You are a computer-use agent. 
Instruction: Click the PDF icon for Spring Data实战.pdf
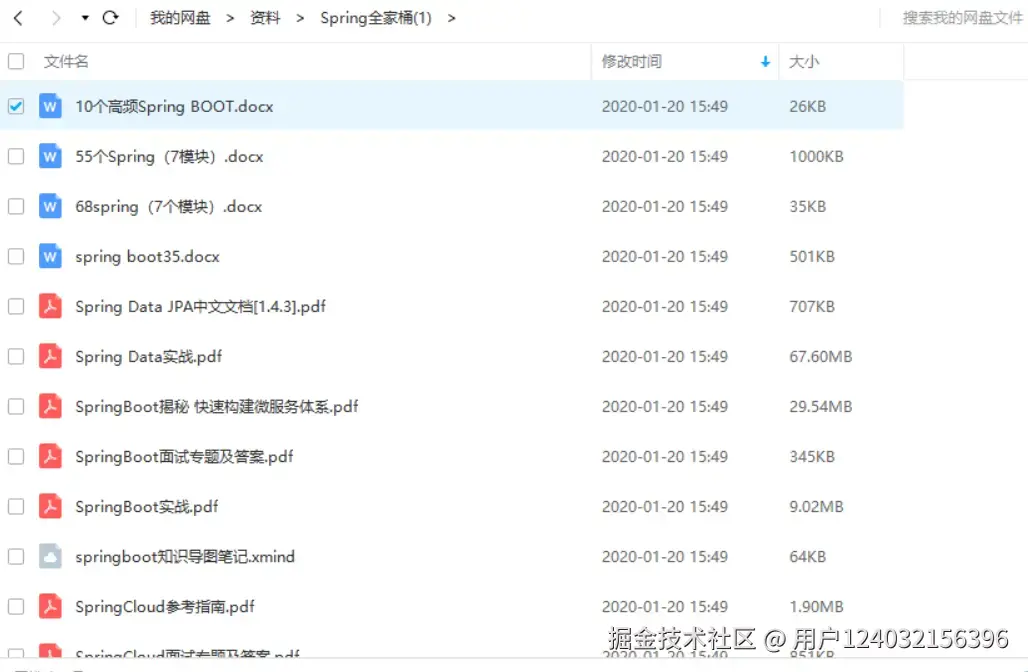point(52,356)
